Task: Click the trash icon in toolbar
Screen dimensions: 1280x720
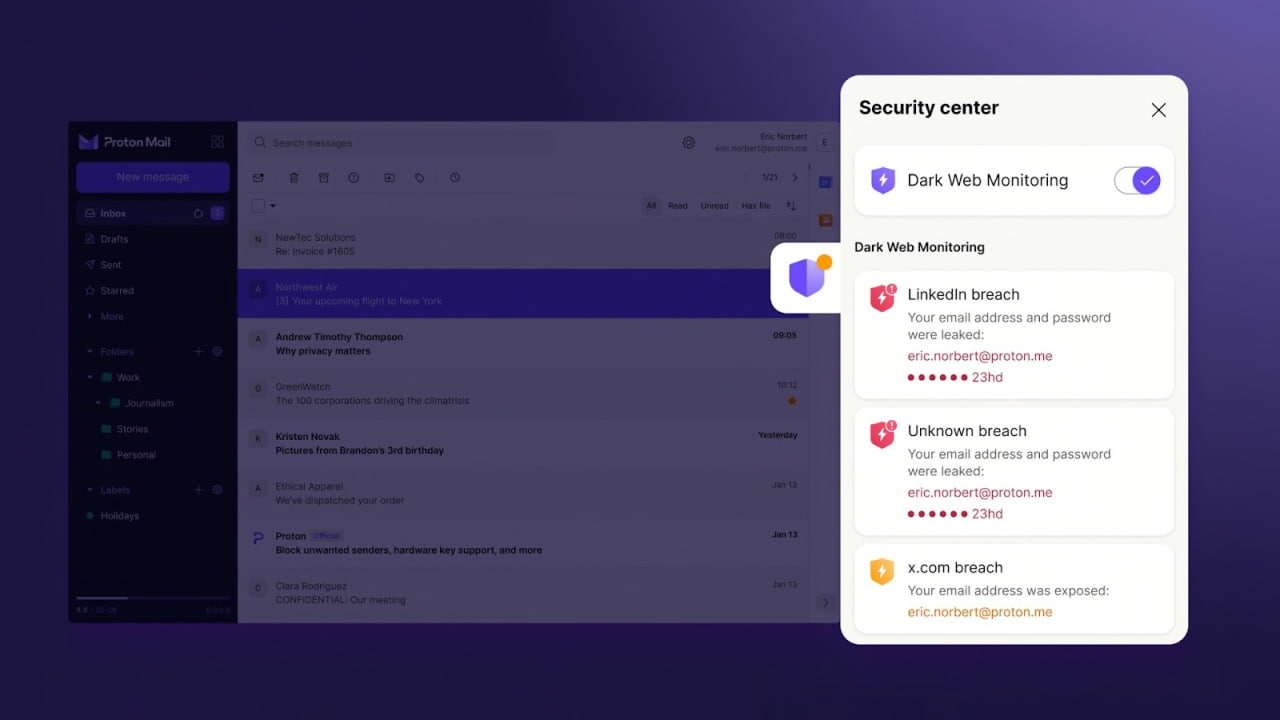Action: (294, 178)
